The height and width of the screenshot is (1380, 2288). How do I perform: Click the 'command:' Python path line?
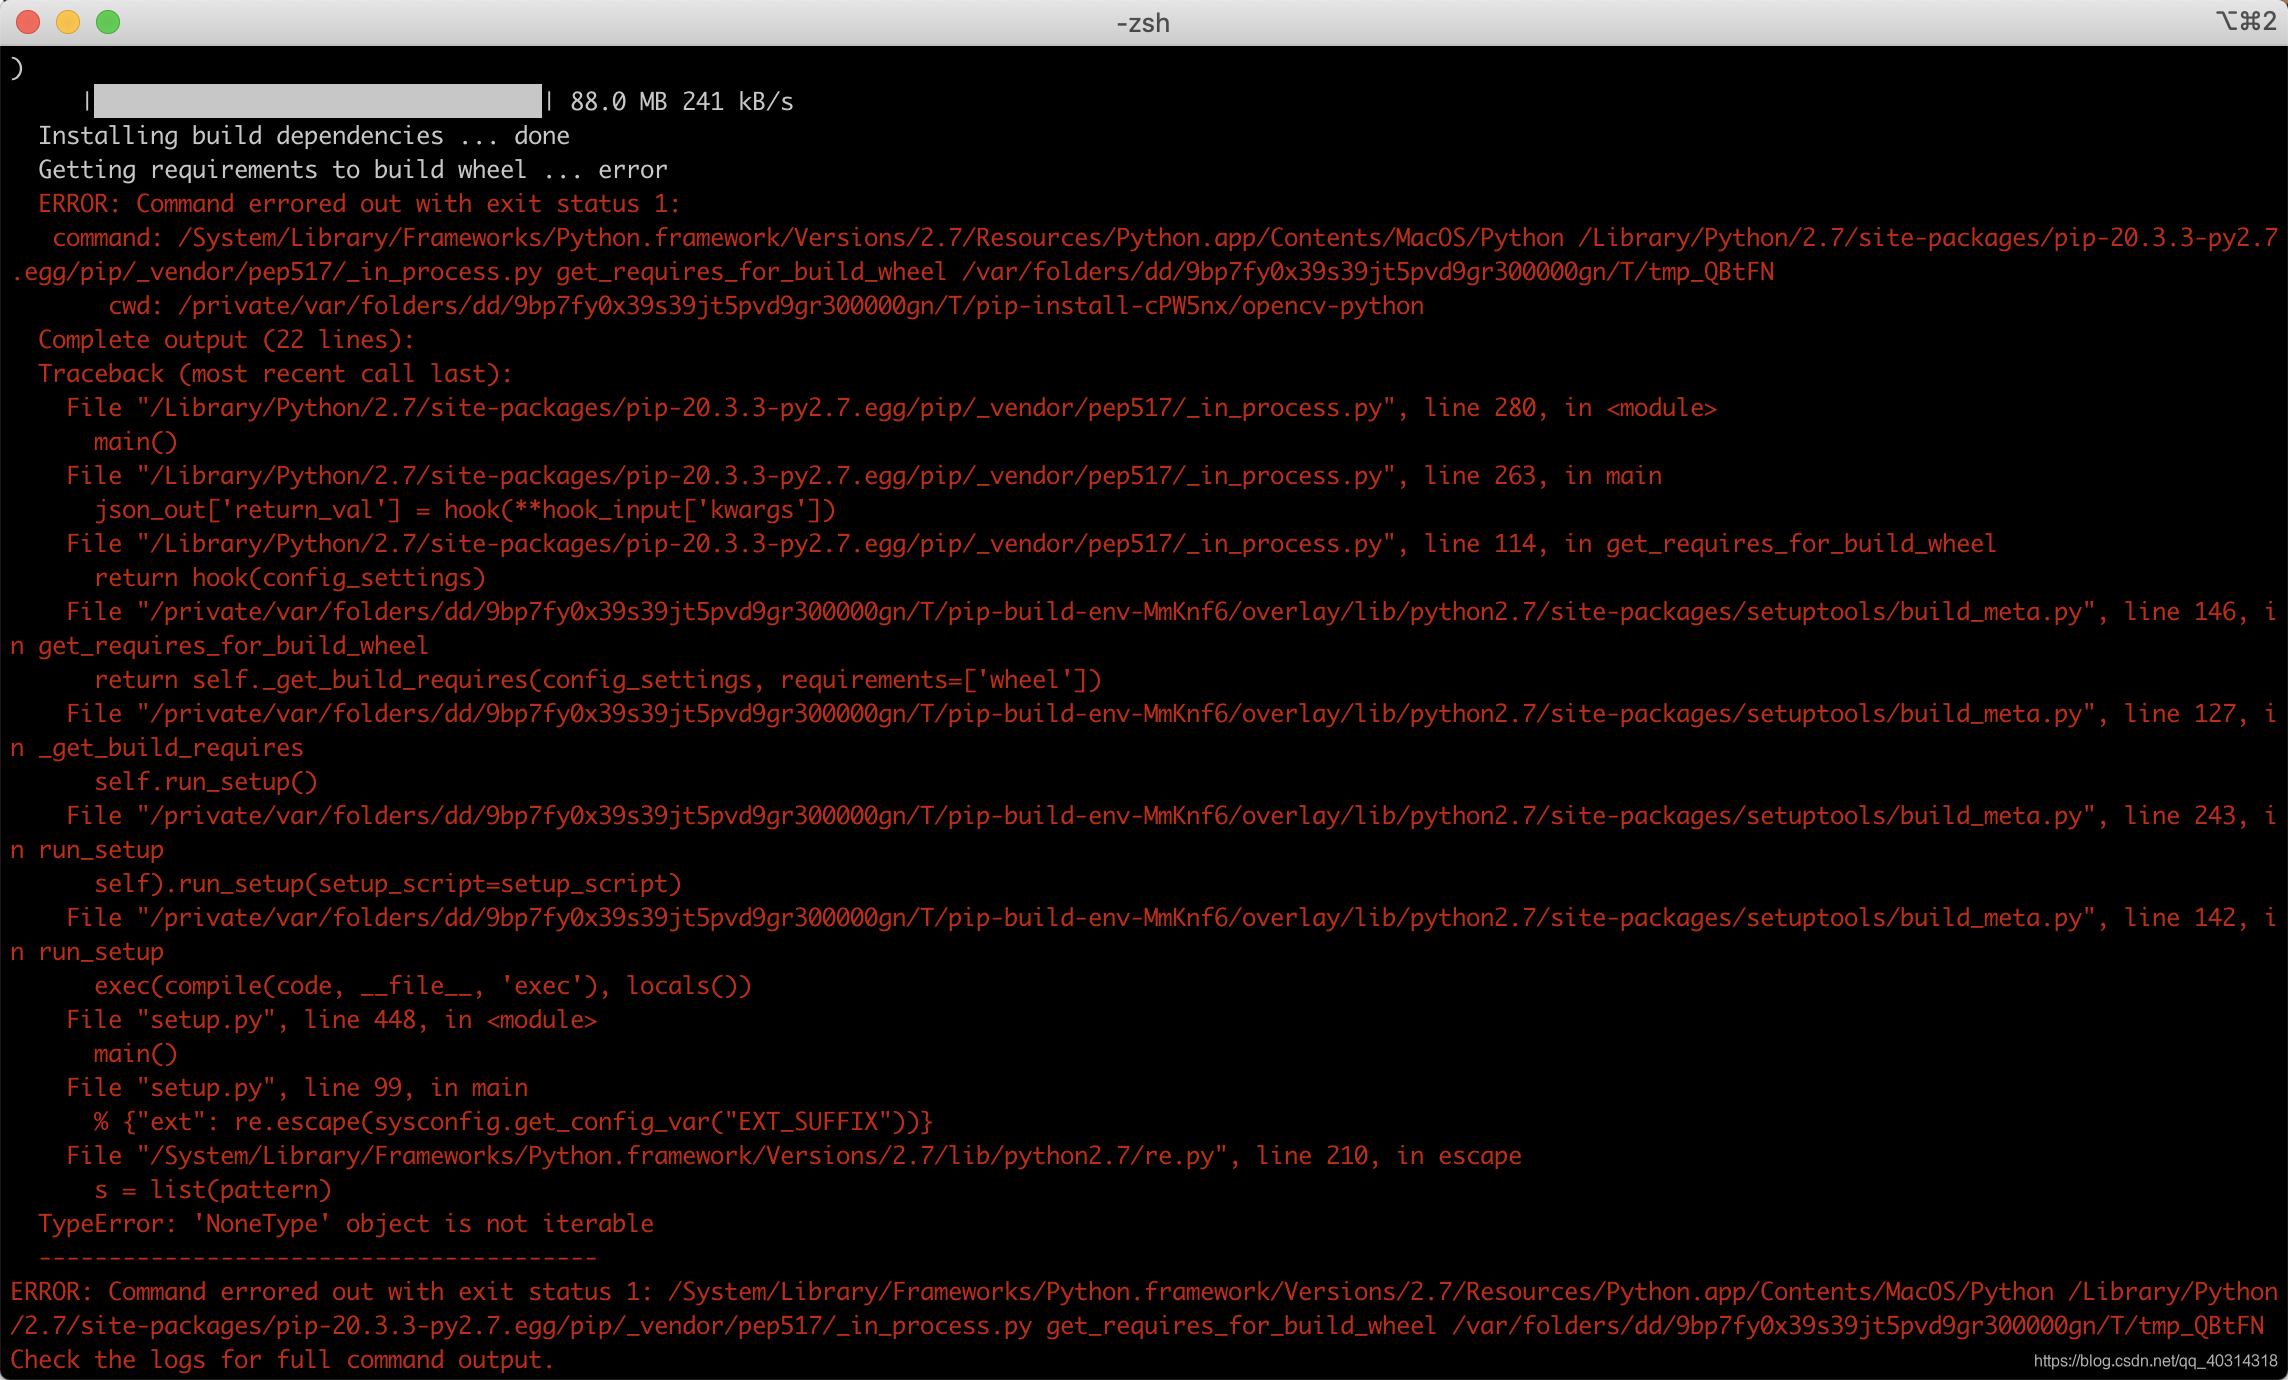1144,255
